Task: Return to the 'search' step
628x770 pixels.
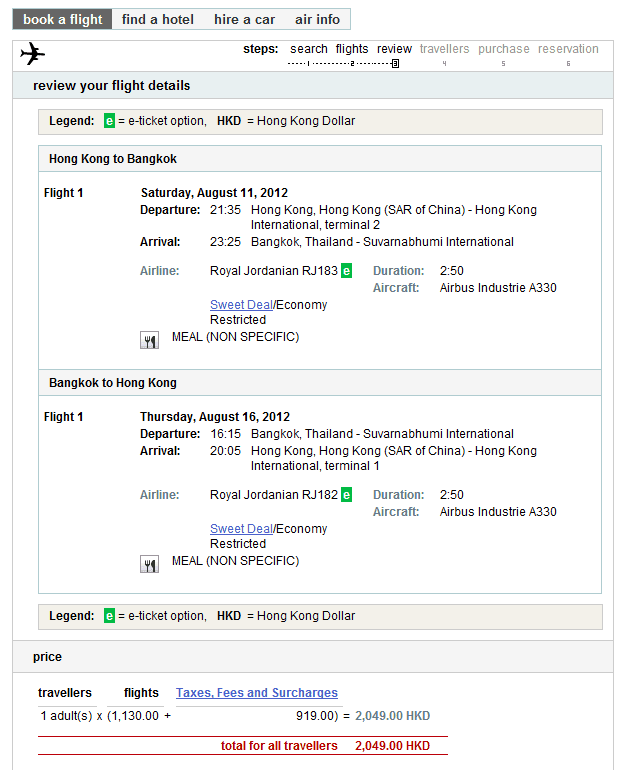Action: [x=309, y=49]
